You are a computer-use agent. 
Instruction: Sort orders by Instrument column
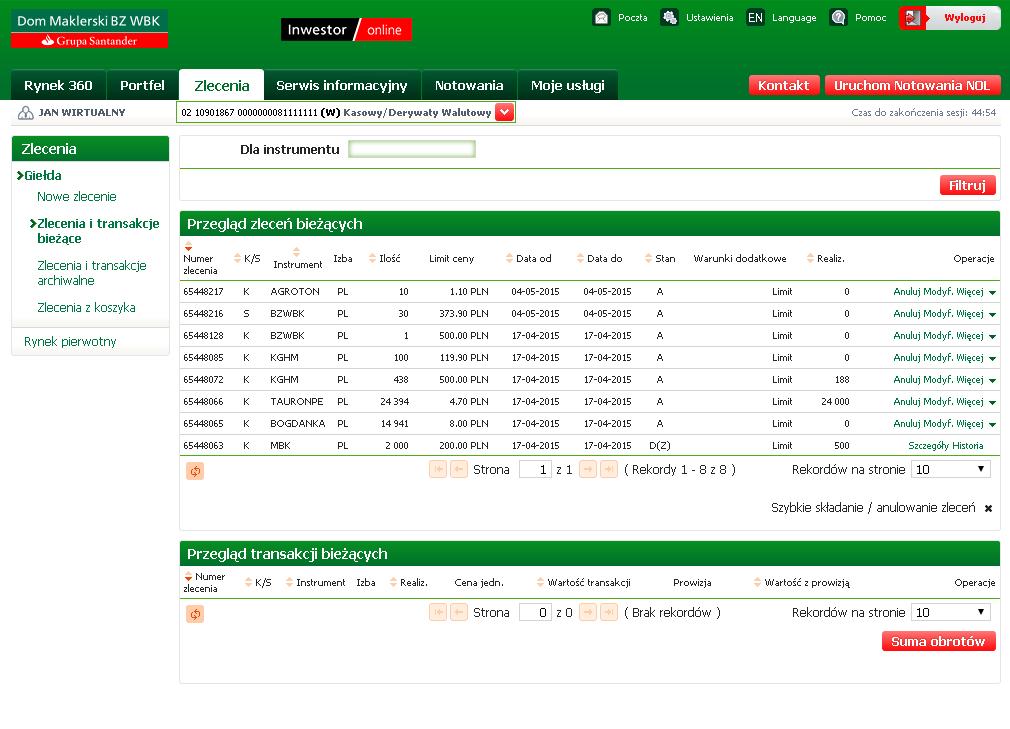pyautogui.click(x=296, y=252)
